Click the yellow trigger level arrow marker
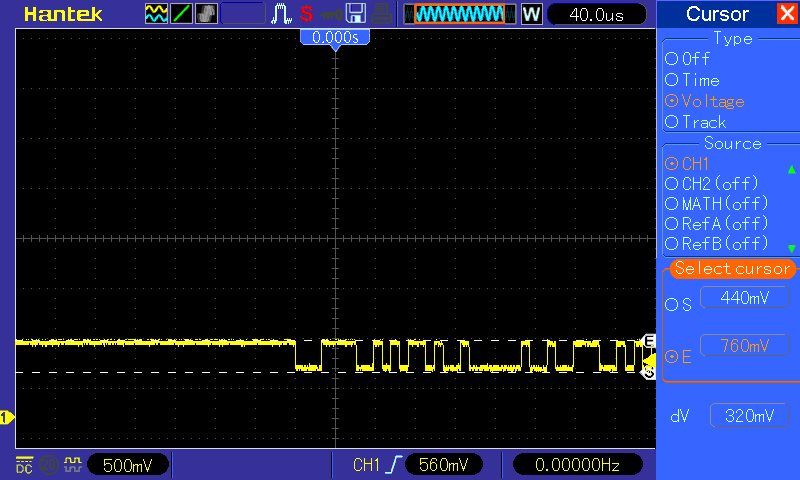800x480 pixels. [650, 360]
